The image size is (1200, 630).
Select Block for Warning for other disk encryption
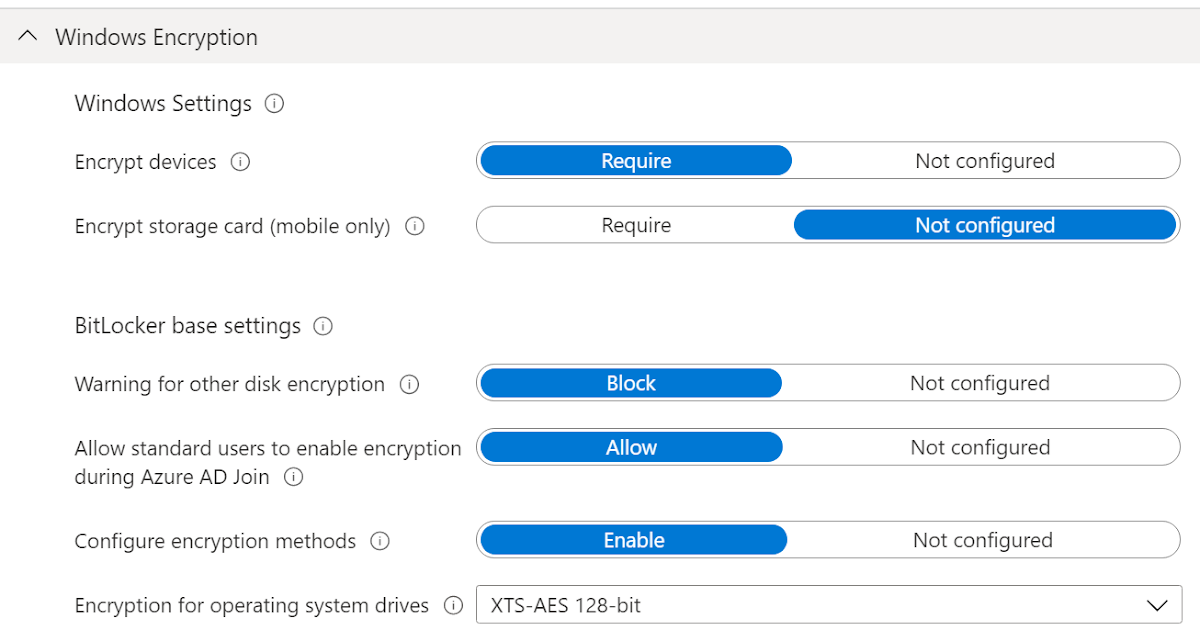coord(630,383)
